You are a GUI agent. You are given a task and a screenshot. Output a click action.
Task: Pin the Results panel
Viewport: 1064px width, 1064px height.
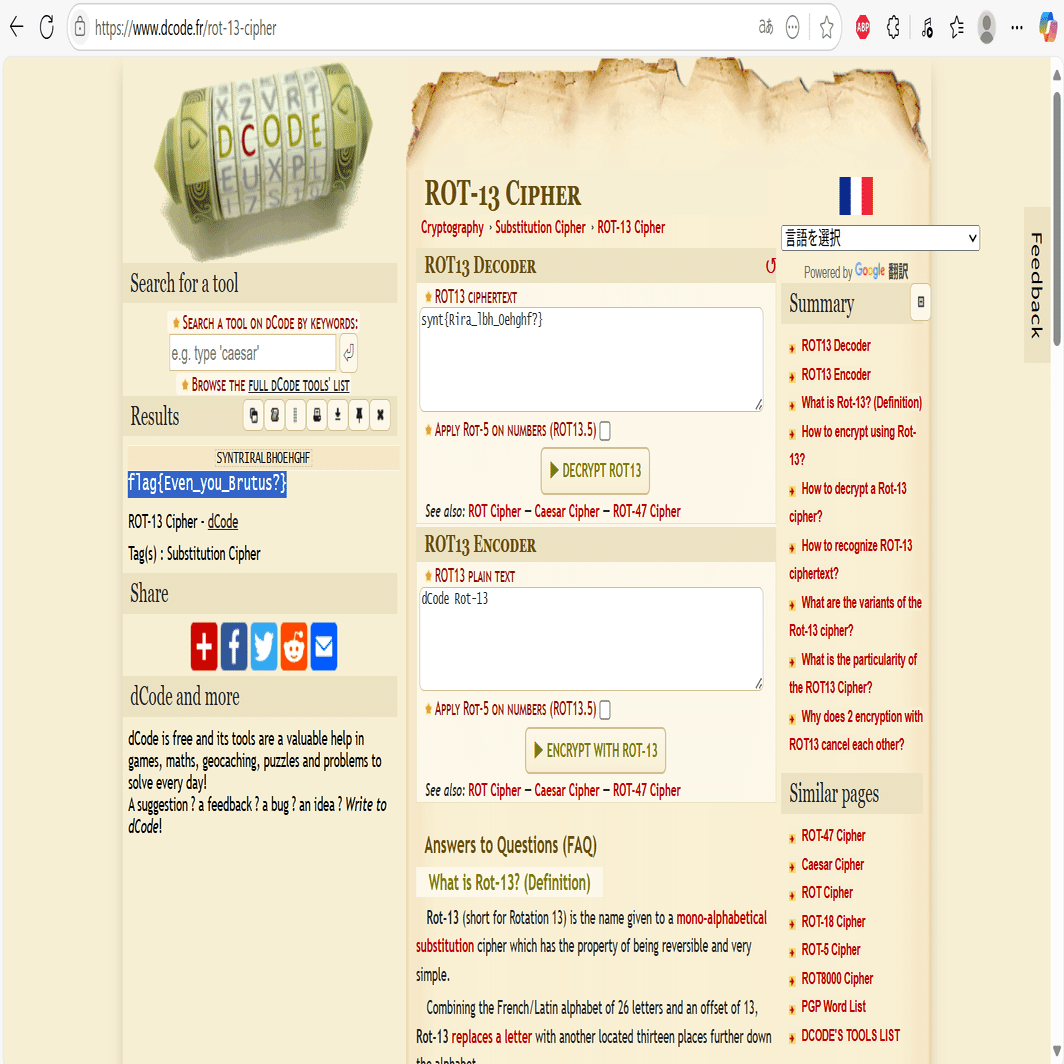(358, 415)
